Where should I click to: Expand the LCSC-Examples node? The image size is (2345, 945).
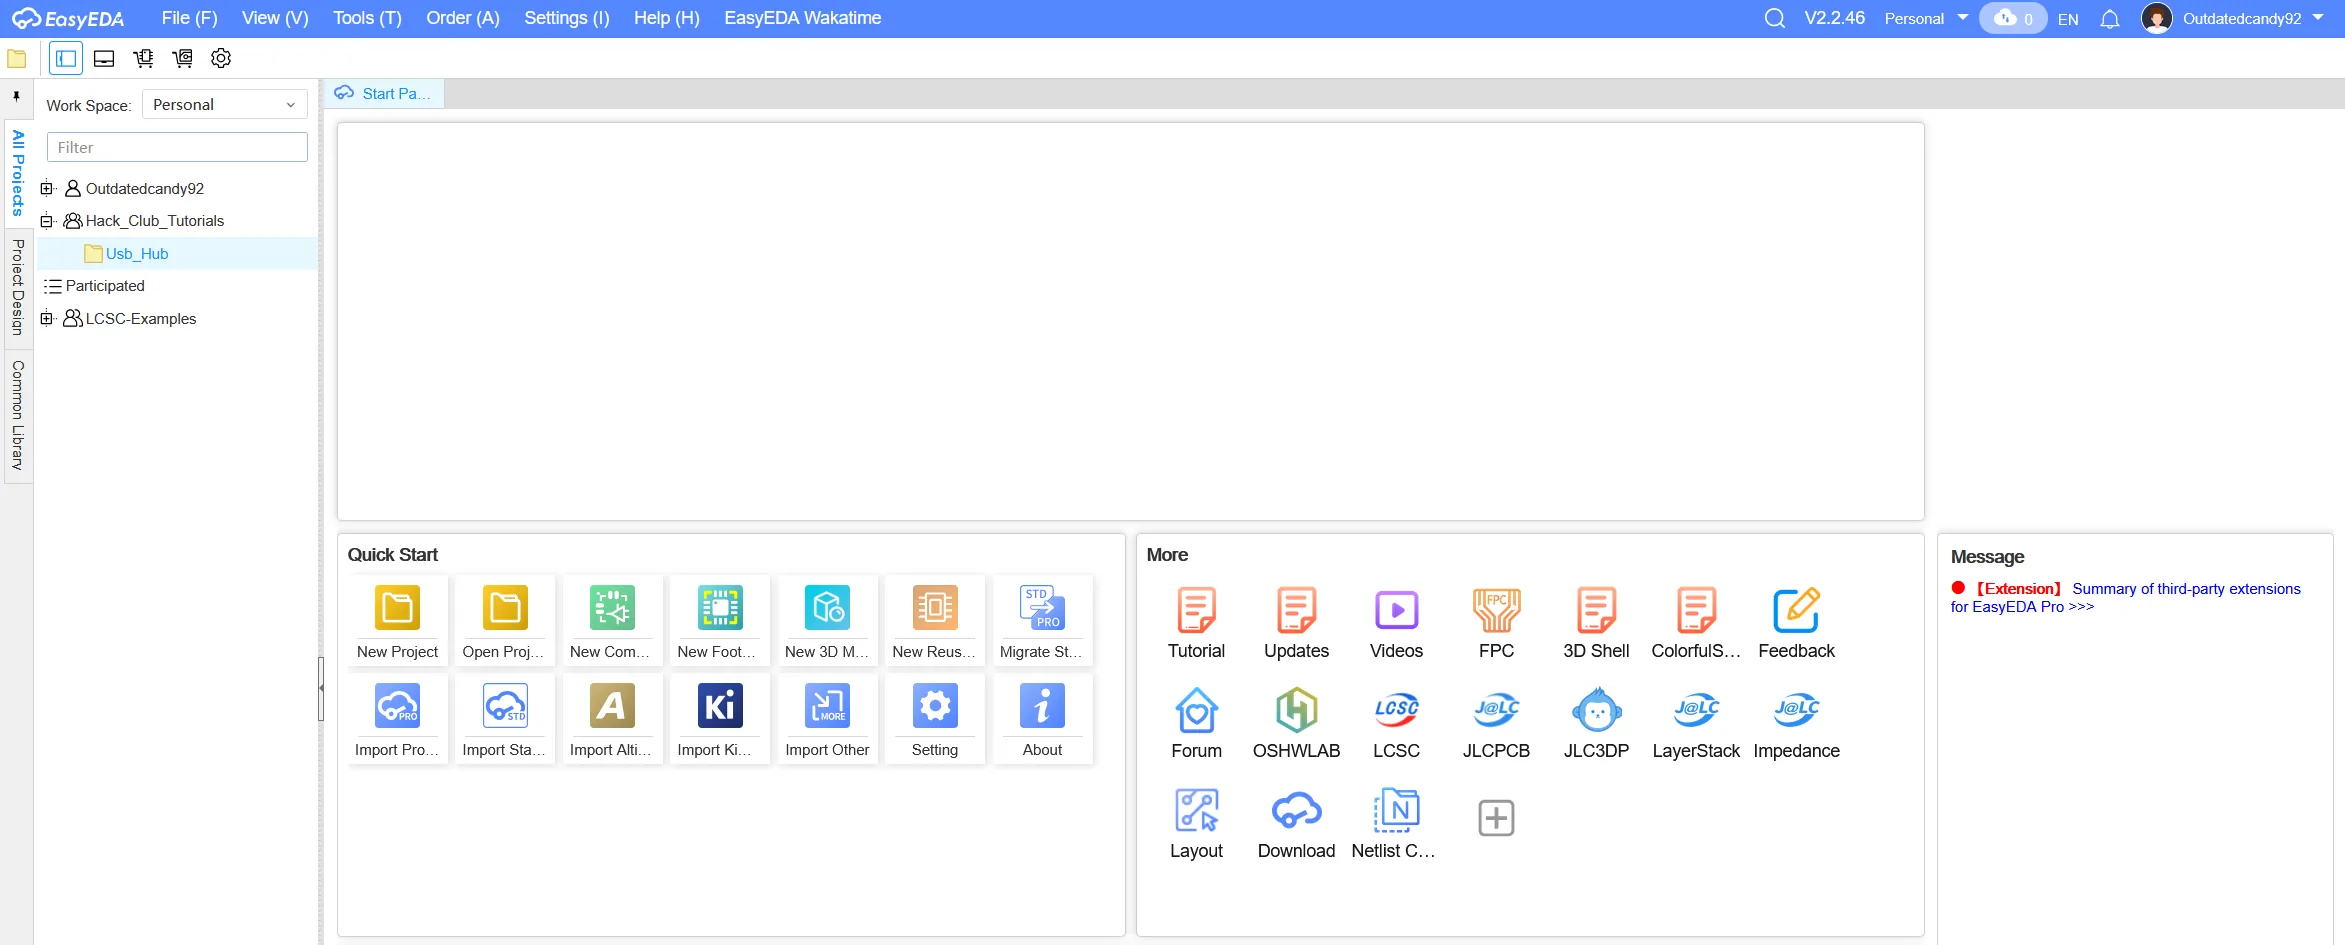point(46,319)
